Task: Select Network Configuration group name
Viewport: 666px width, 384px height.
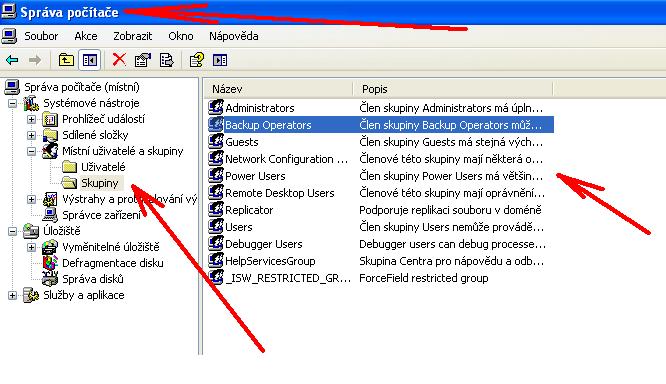Action: [286, 159]
